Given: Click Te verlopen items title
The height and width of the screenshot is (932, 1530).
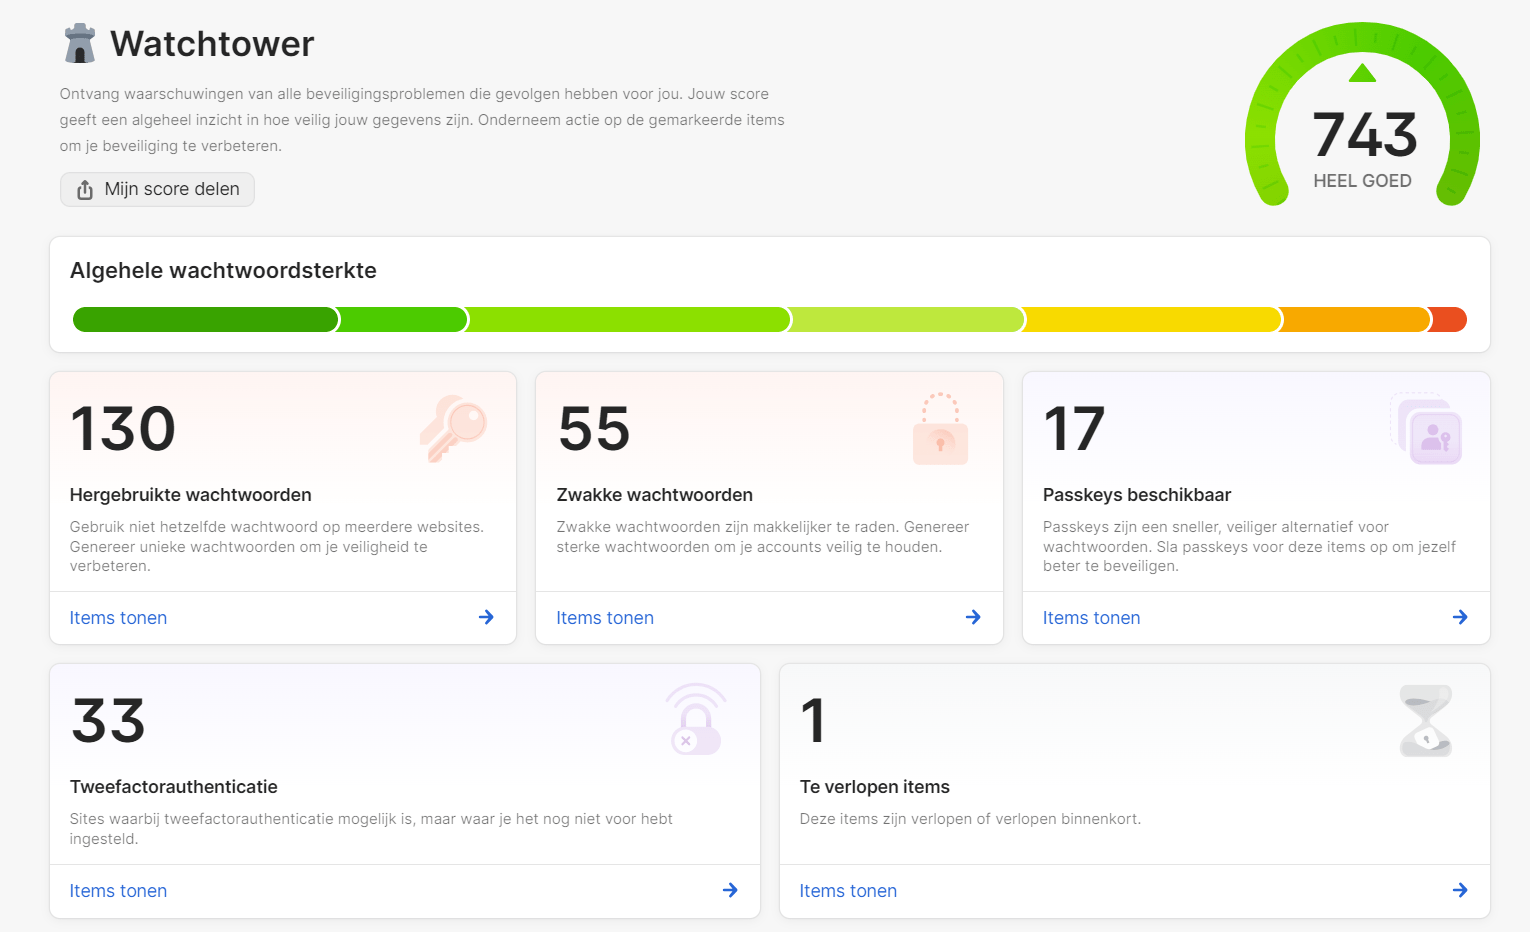Looking at the screenshot, I should pos(875,787).
